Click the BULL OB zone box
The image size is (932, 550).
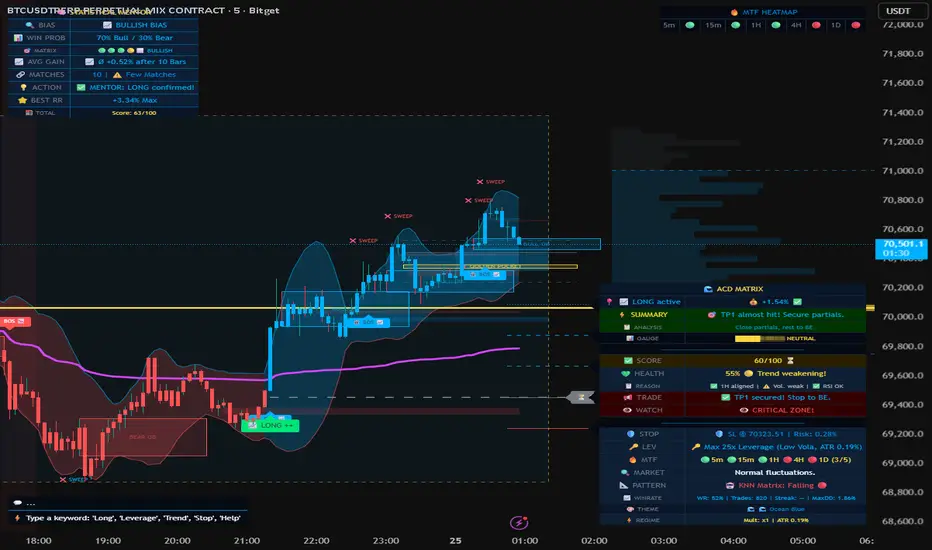point(537,244)
